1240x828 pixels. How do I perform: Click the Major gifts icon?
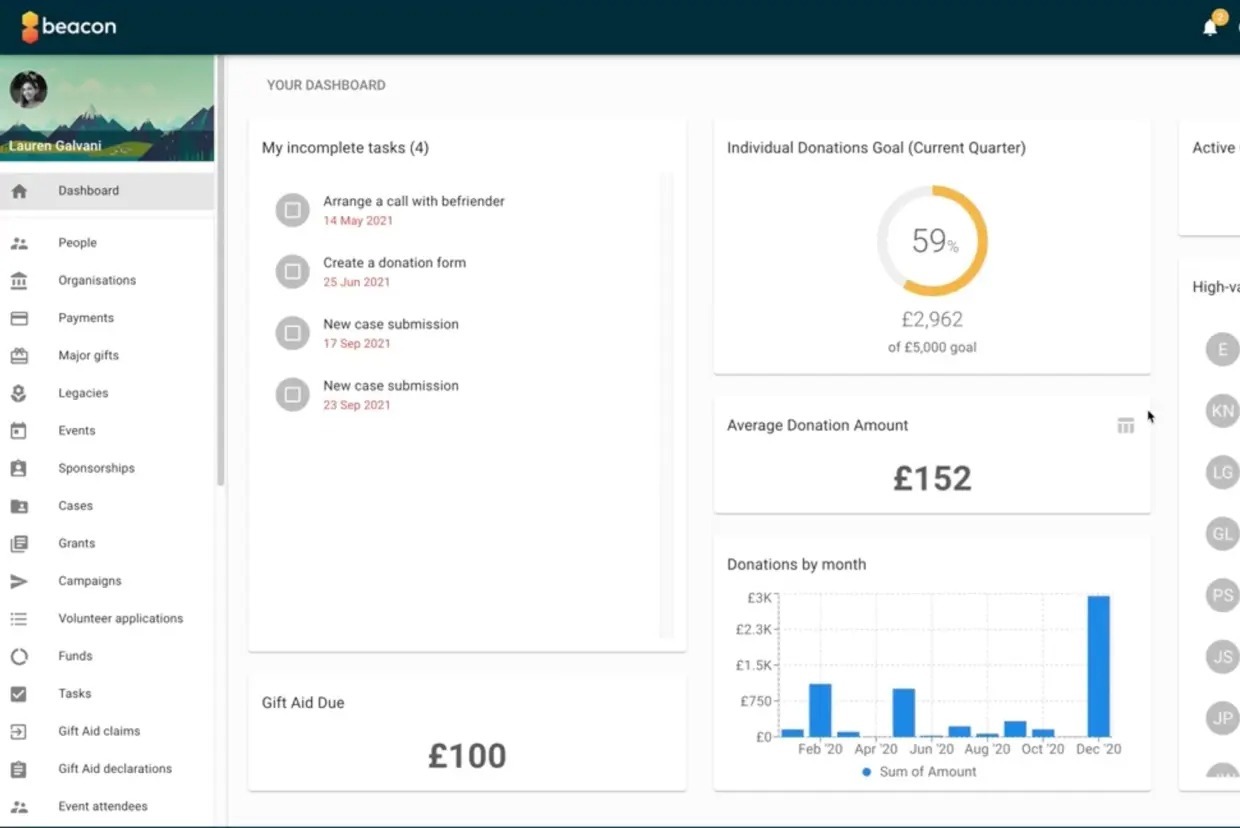click(x=19, y=356)
